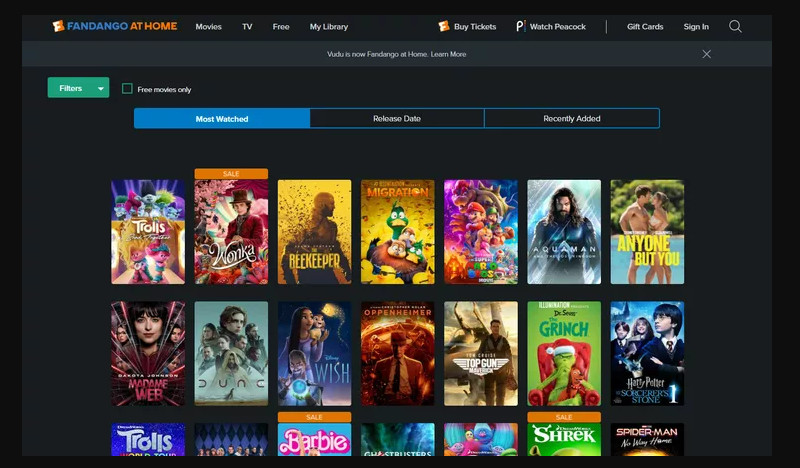The height and width of the screenshot is (468, 800).
Task: Open the Oppenheimer poster
Action: (x=398, y=354)
